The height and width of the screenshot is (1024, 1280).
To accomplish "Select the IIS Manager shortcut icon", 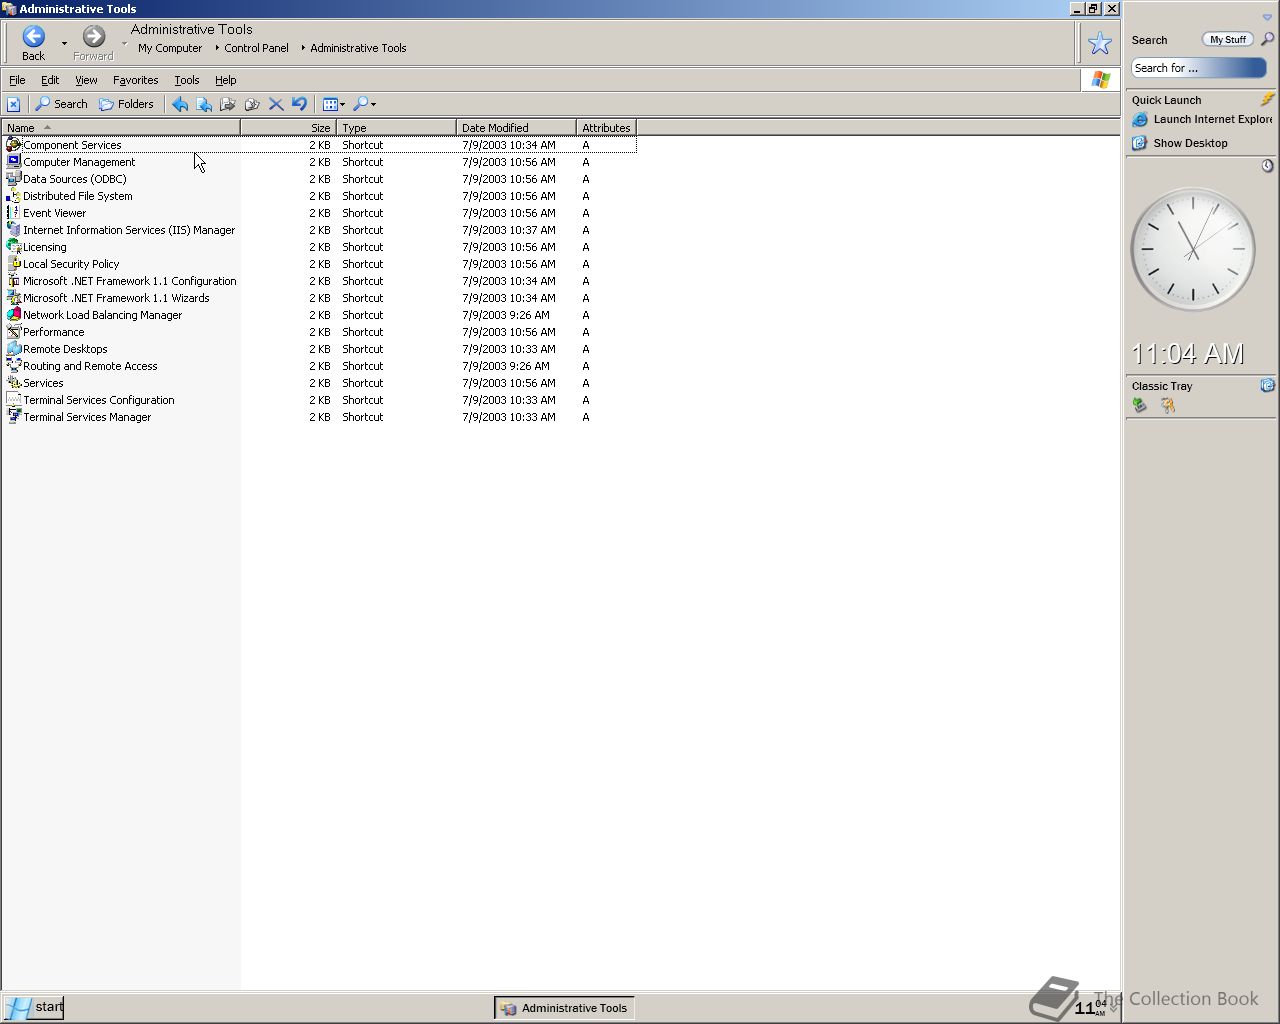I will click(x=13, y=230).
